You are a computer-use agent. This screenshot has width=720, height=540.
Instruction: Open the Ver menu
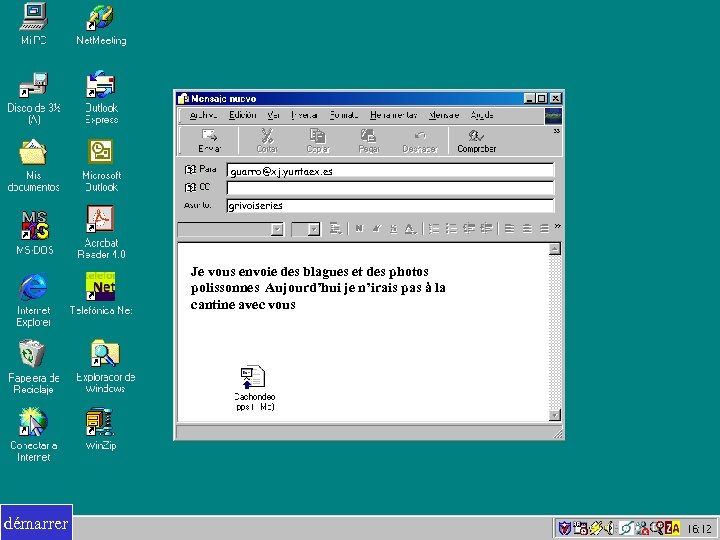(273, 115)
